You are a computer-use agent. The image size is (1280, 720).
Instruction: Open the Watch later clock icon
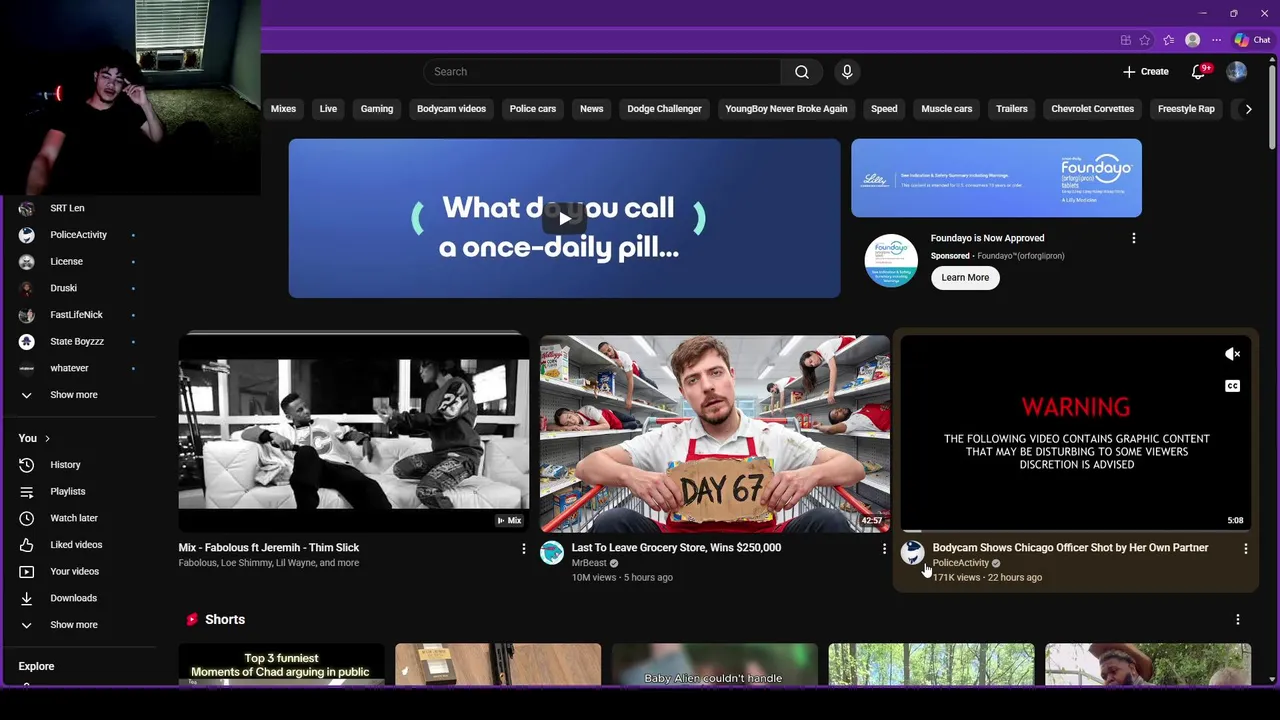point(27,518)
